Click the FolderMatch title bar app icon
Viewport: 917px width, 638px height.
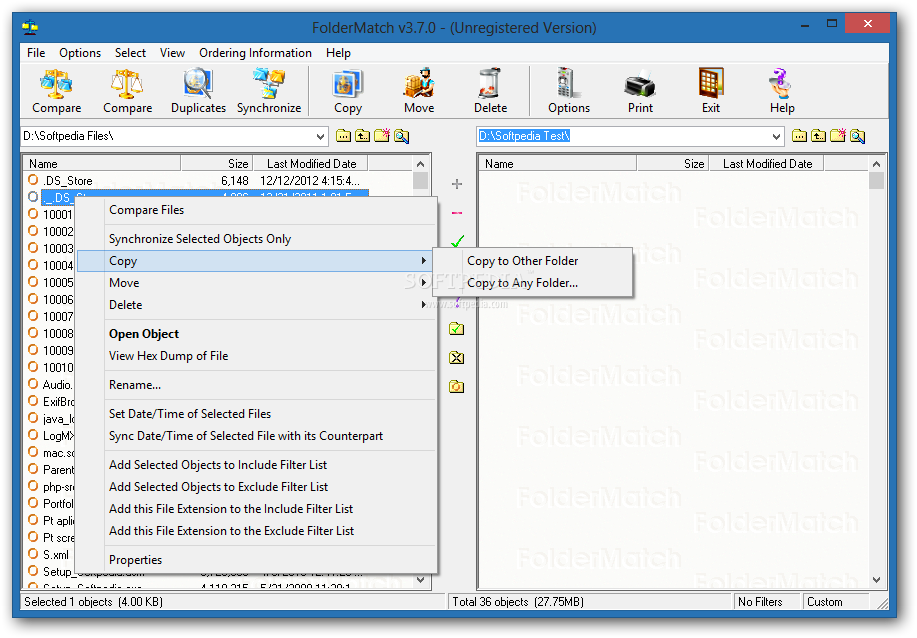pos(30,27)
